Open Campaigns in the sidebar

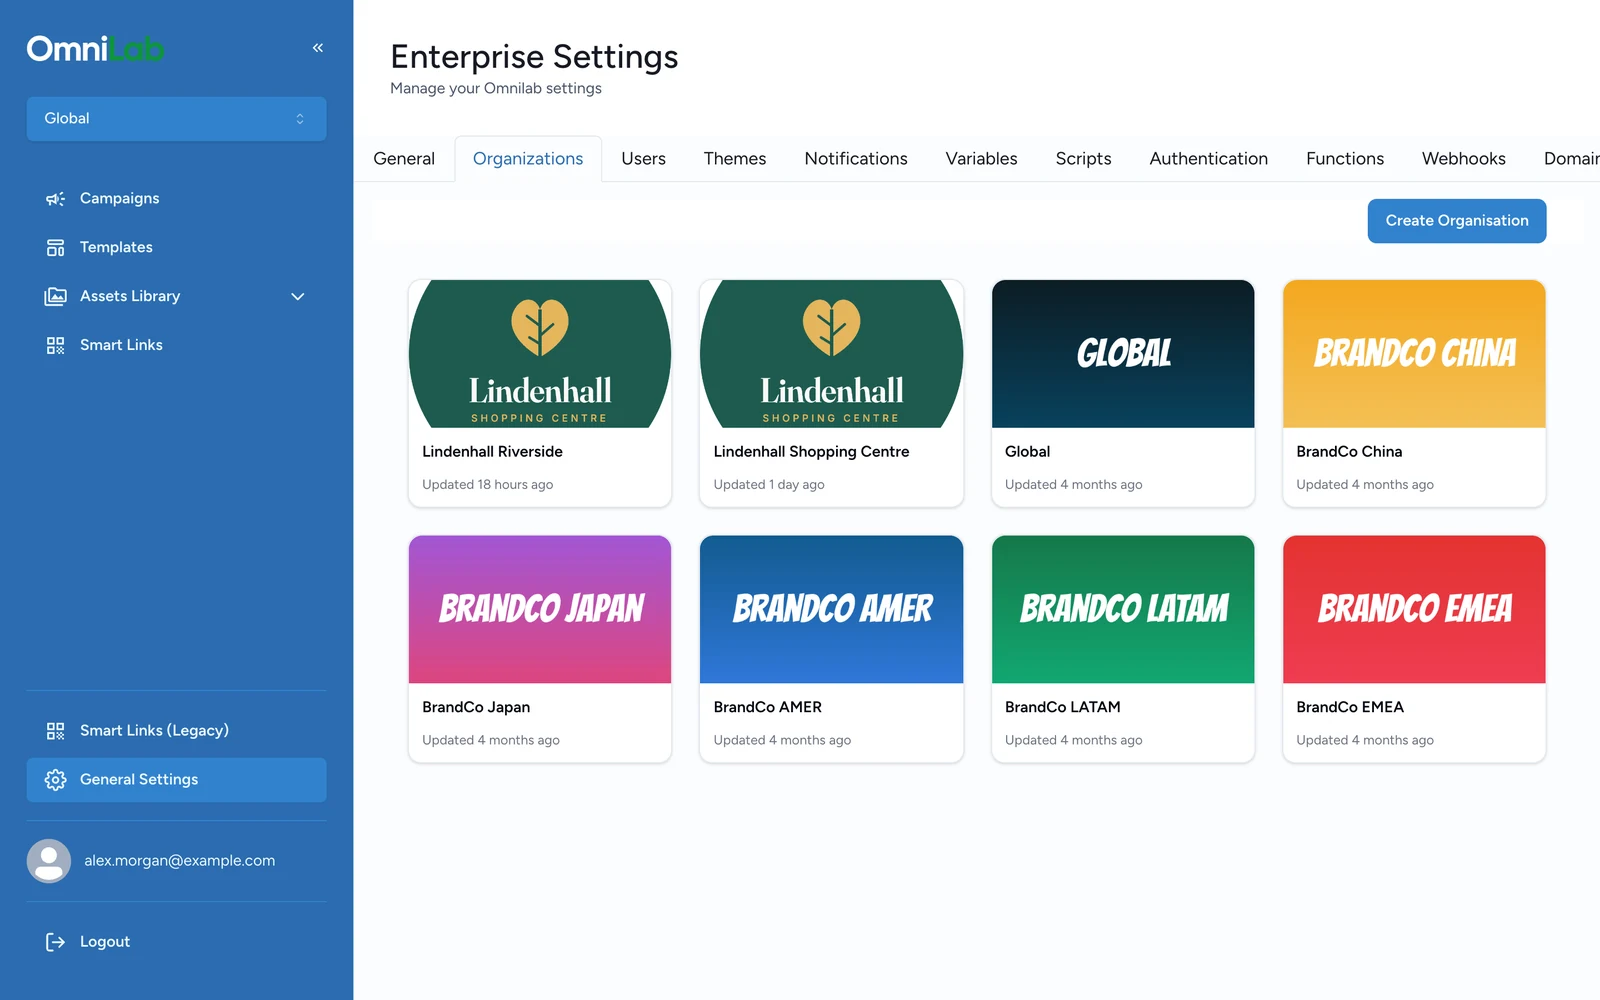click(x=120, y=199)
